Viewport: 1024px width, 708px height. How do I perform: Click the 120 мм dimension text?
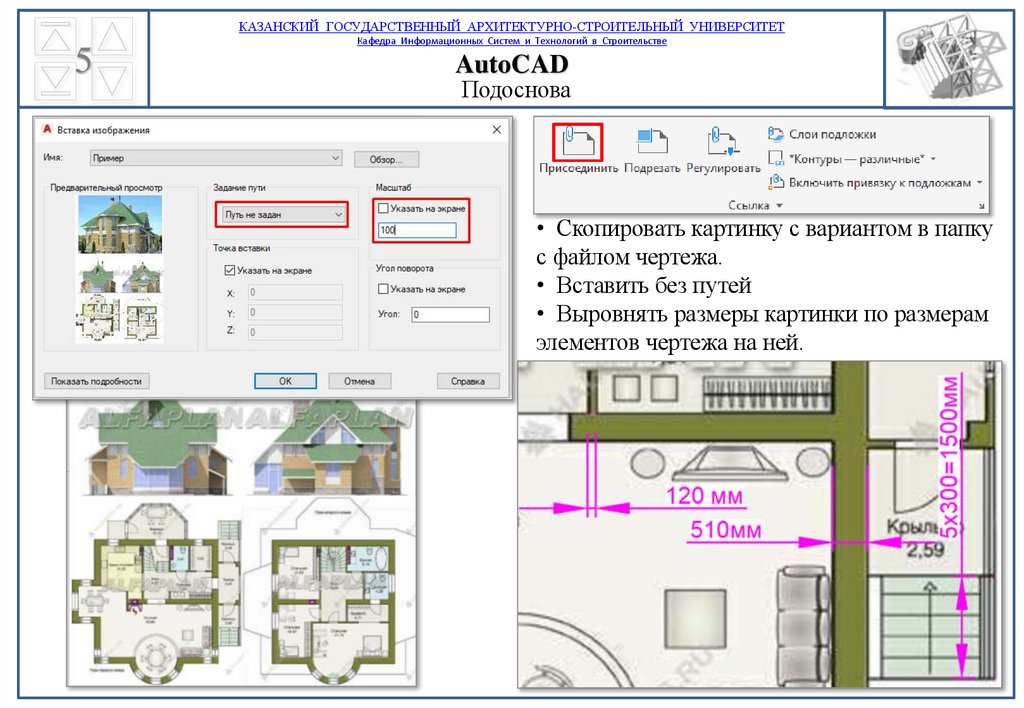(x=704, y=496)
